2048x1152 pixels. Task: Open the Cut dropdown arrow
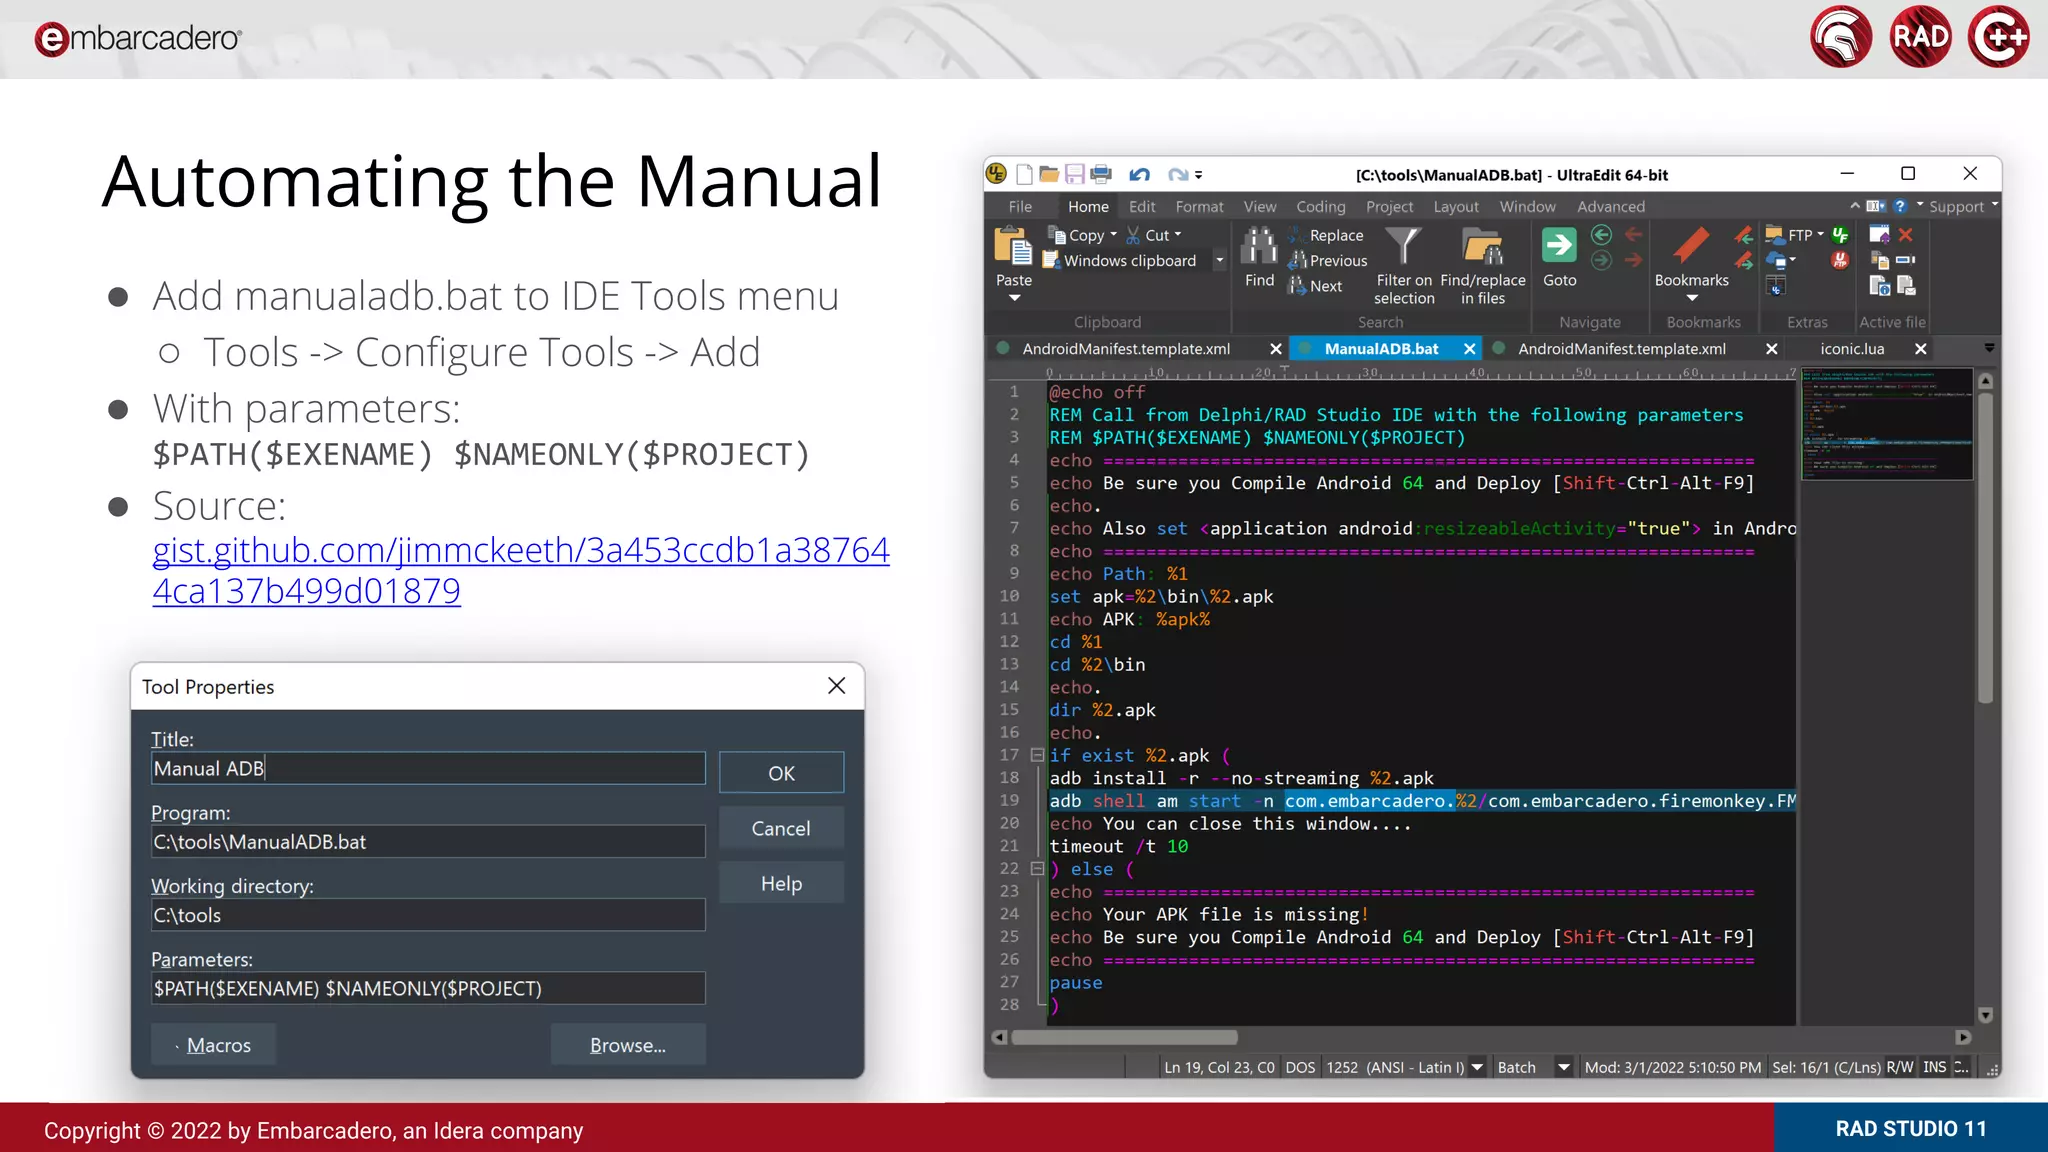(1178, 235)
